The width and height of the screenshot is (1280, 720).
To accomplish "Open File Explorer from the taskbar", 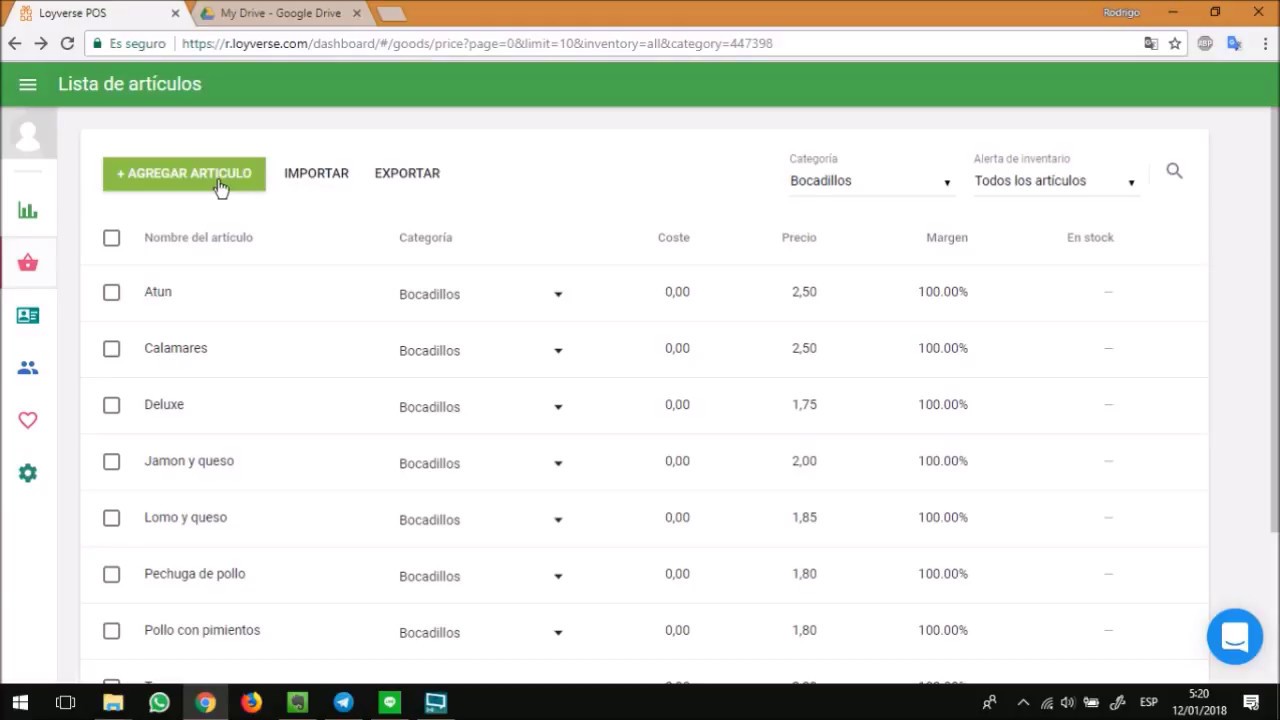I will pos(113,702).
